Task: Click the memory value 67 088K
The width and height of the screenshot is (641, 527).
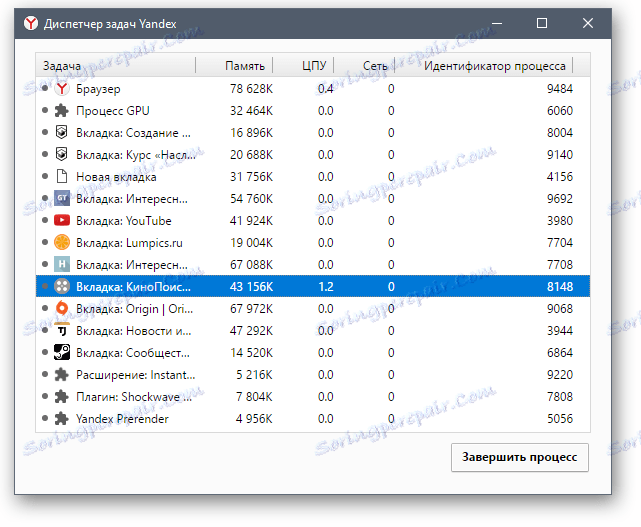Action: point(251,265)
